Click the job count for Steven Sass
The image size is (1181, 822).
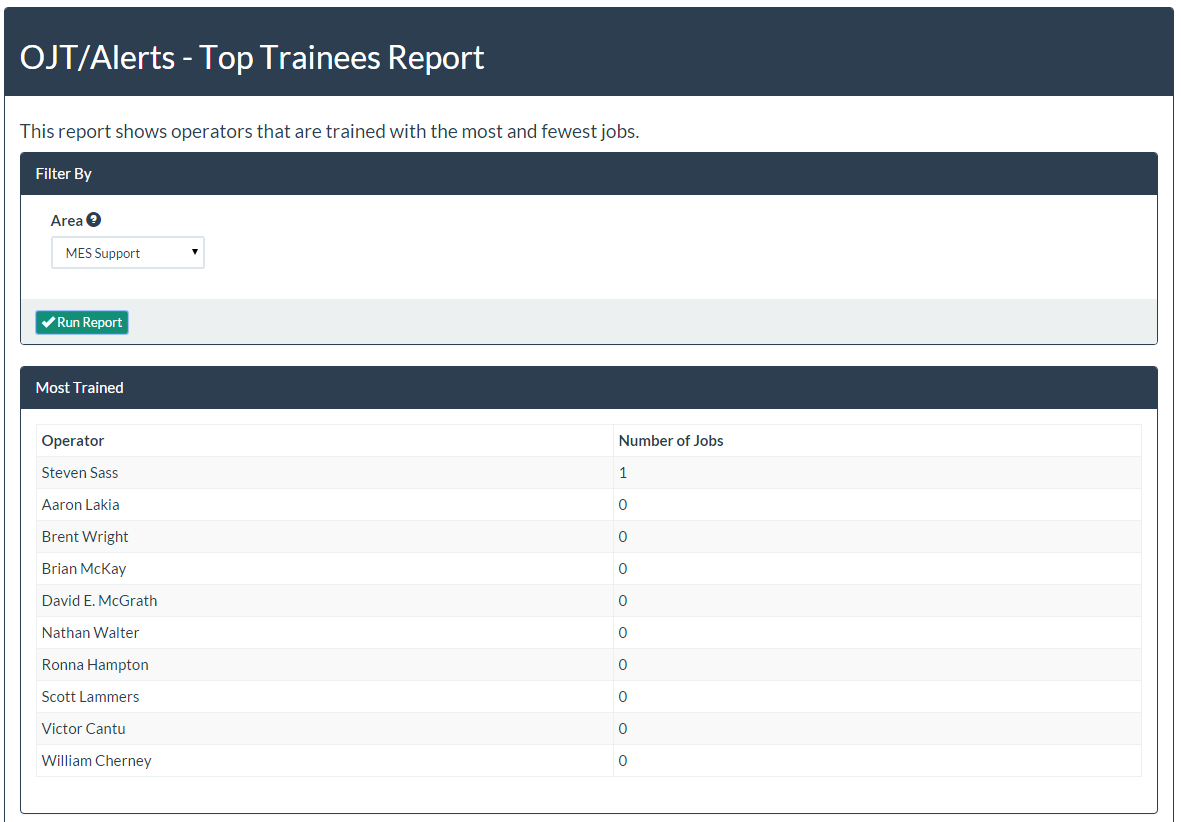coord(623,473)
